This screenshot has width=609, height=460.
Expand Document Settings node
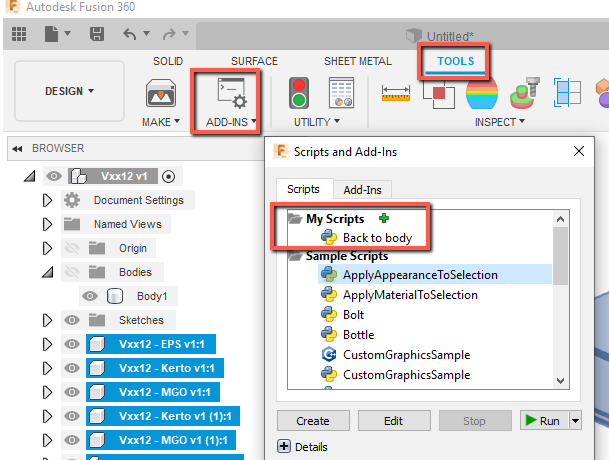coord(47,200)
